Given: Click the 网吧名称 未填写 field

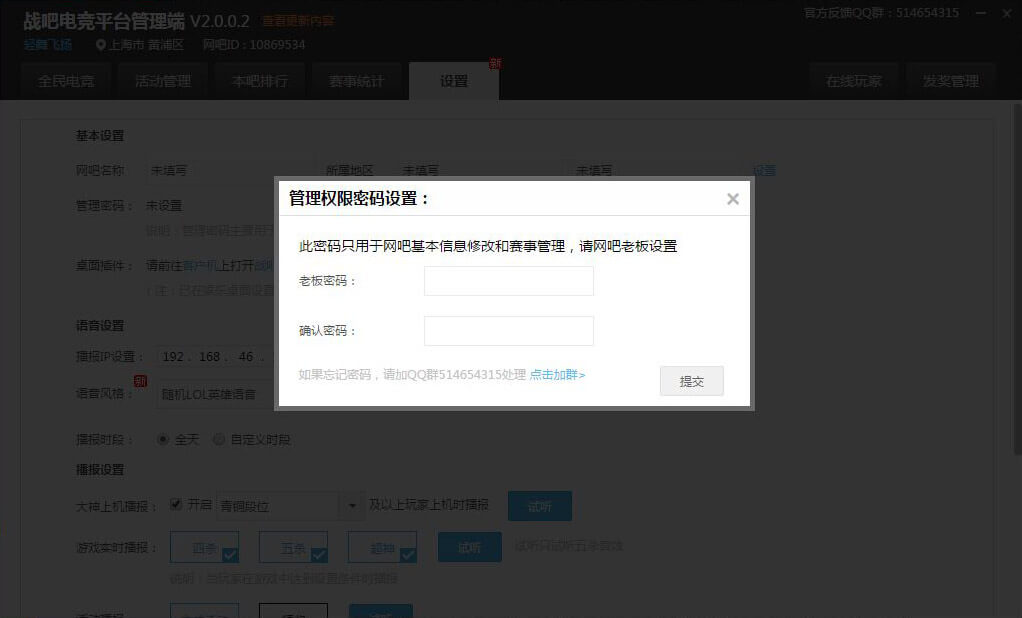Looking at the screenshot, I should point(228,171).
